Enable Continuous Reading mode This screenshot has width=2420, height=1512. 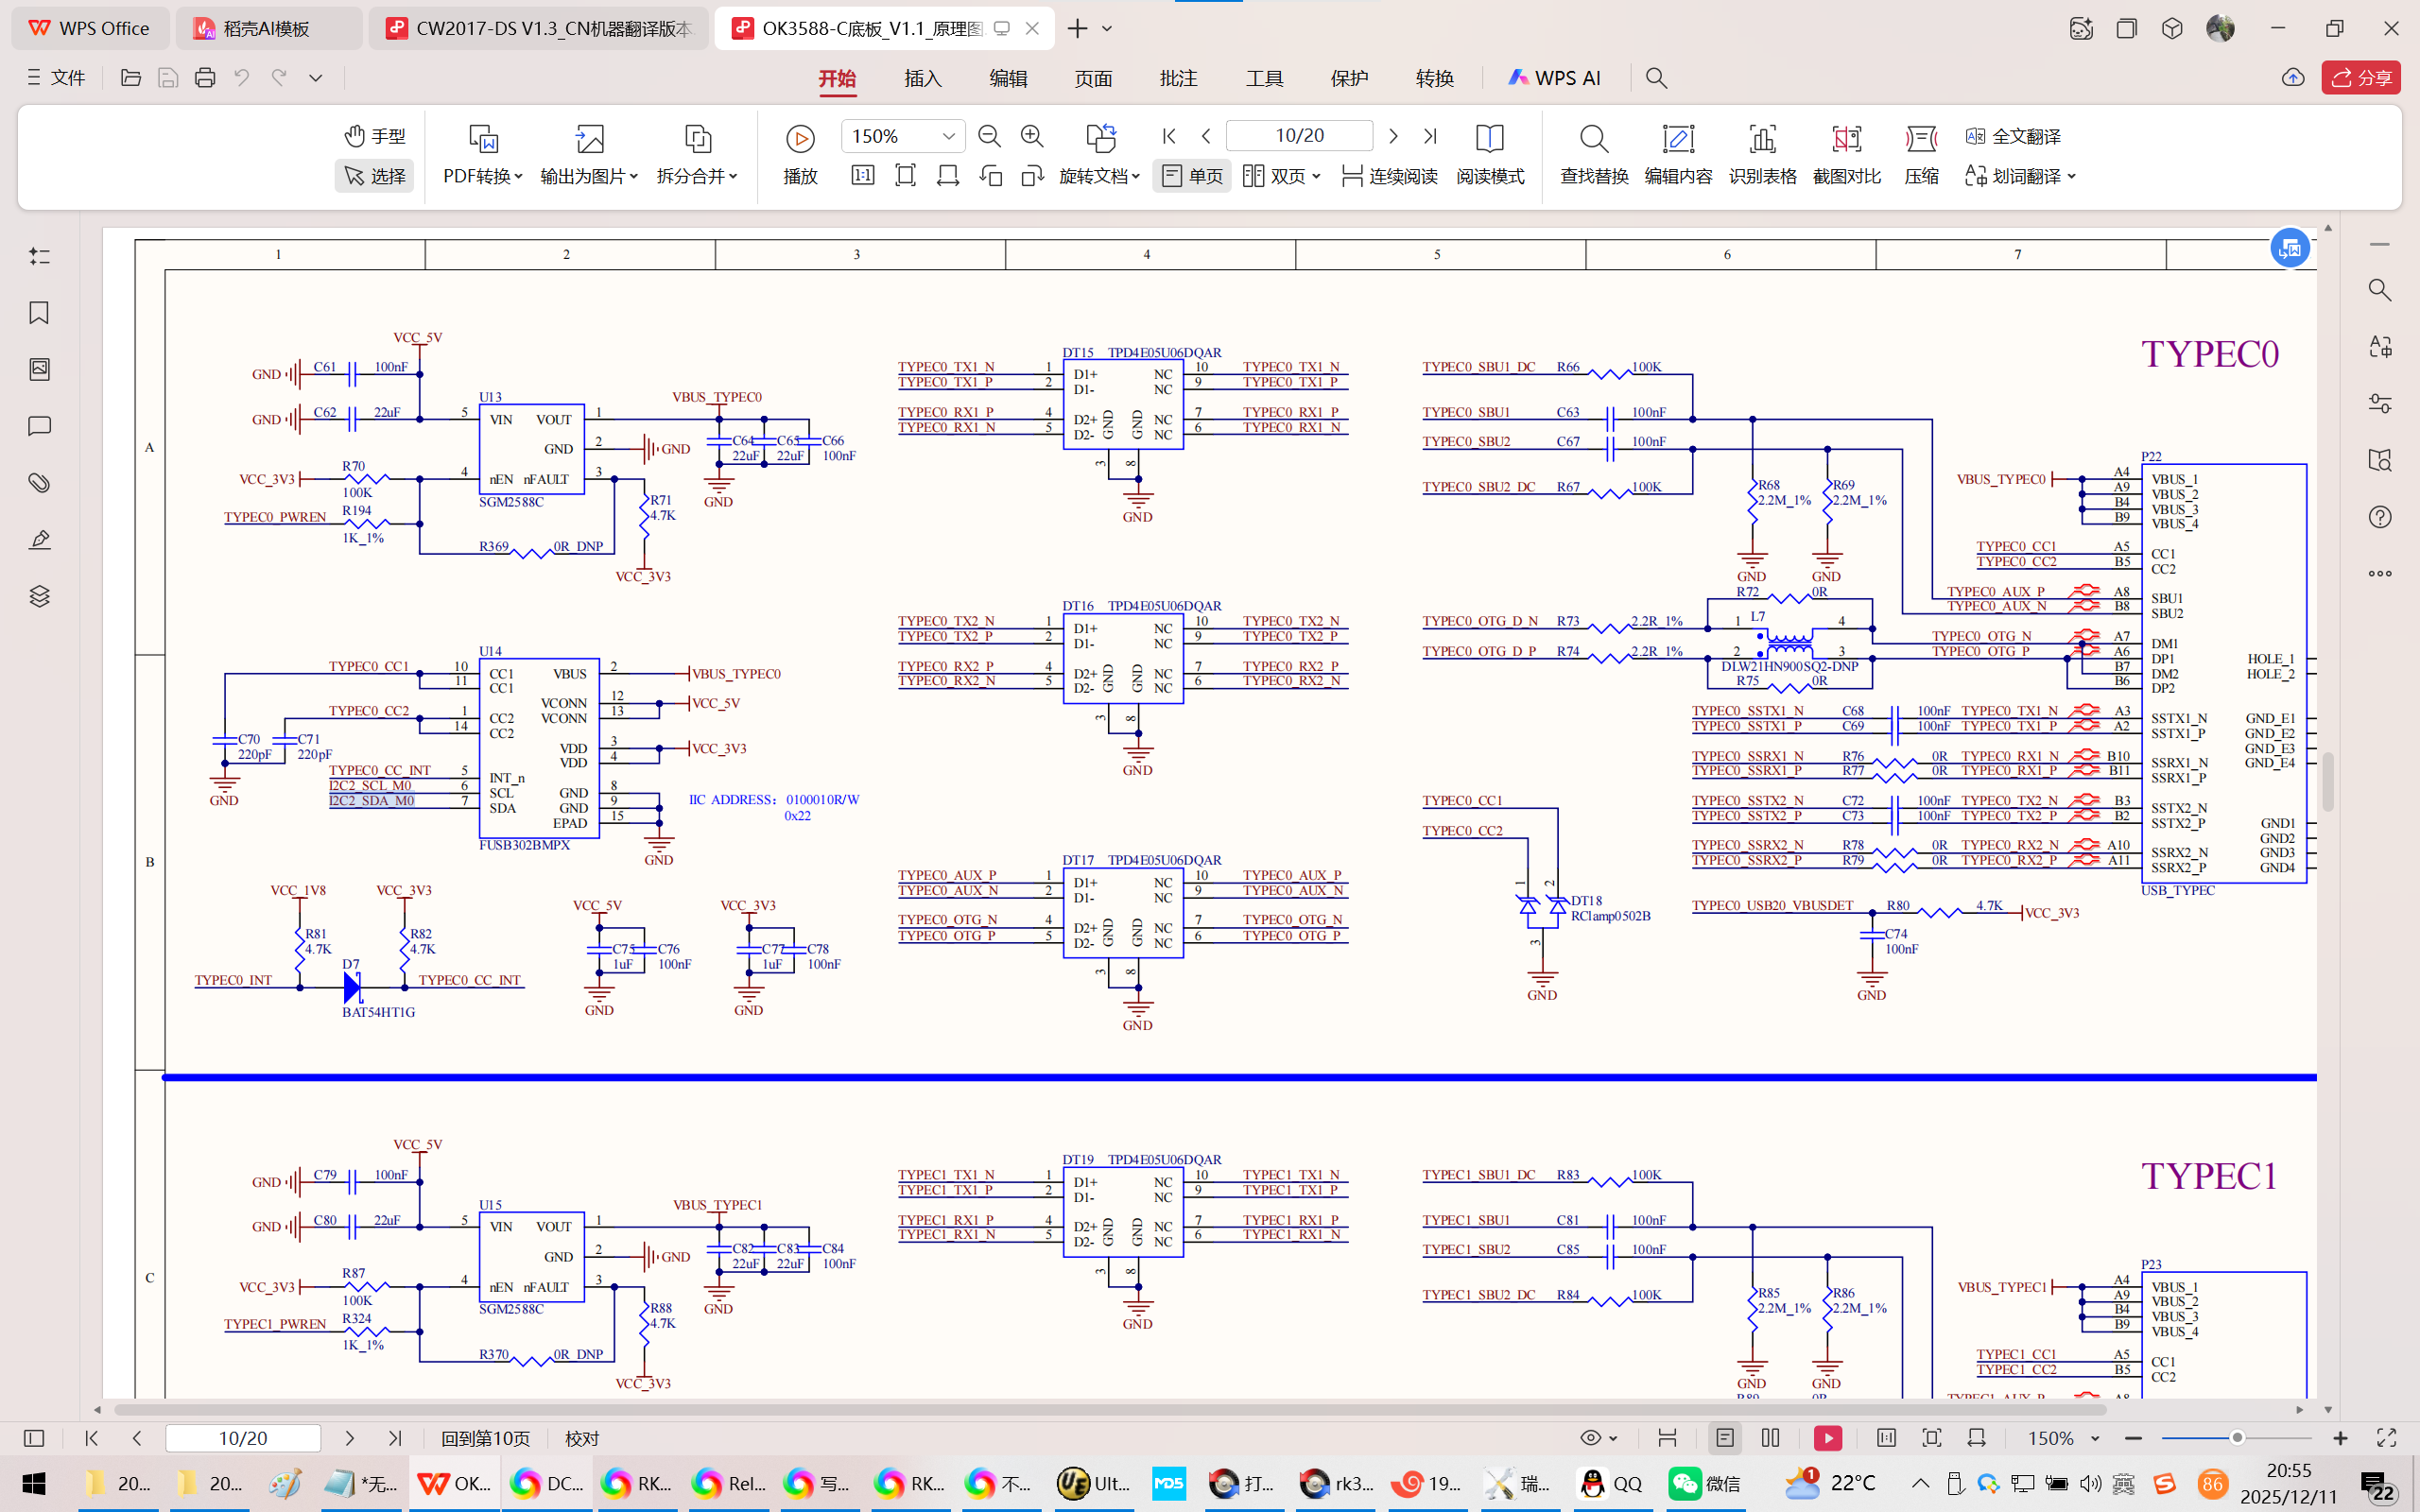coord(1389,176)
